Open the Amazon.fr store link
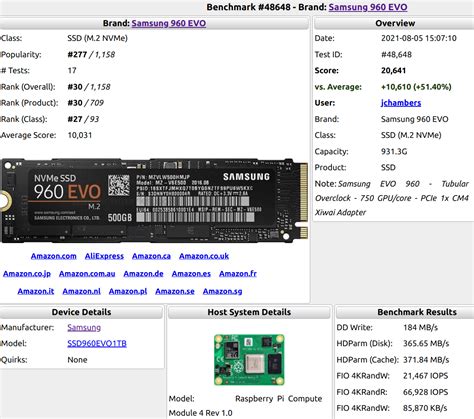 click(238, 274)
